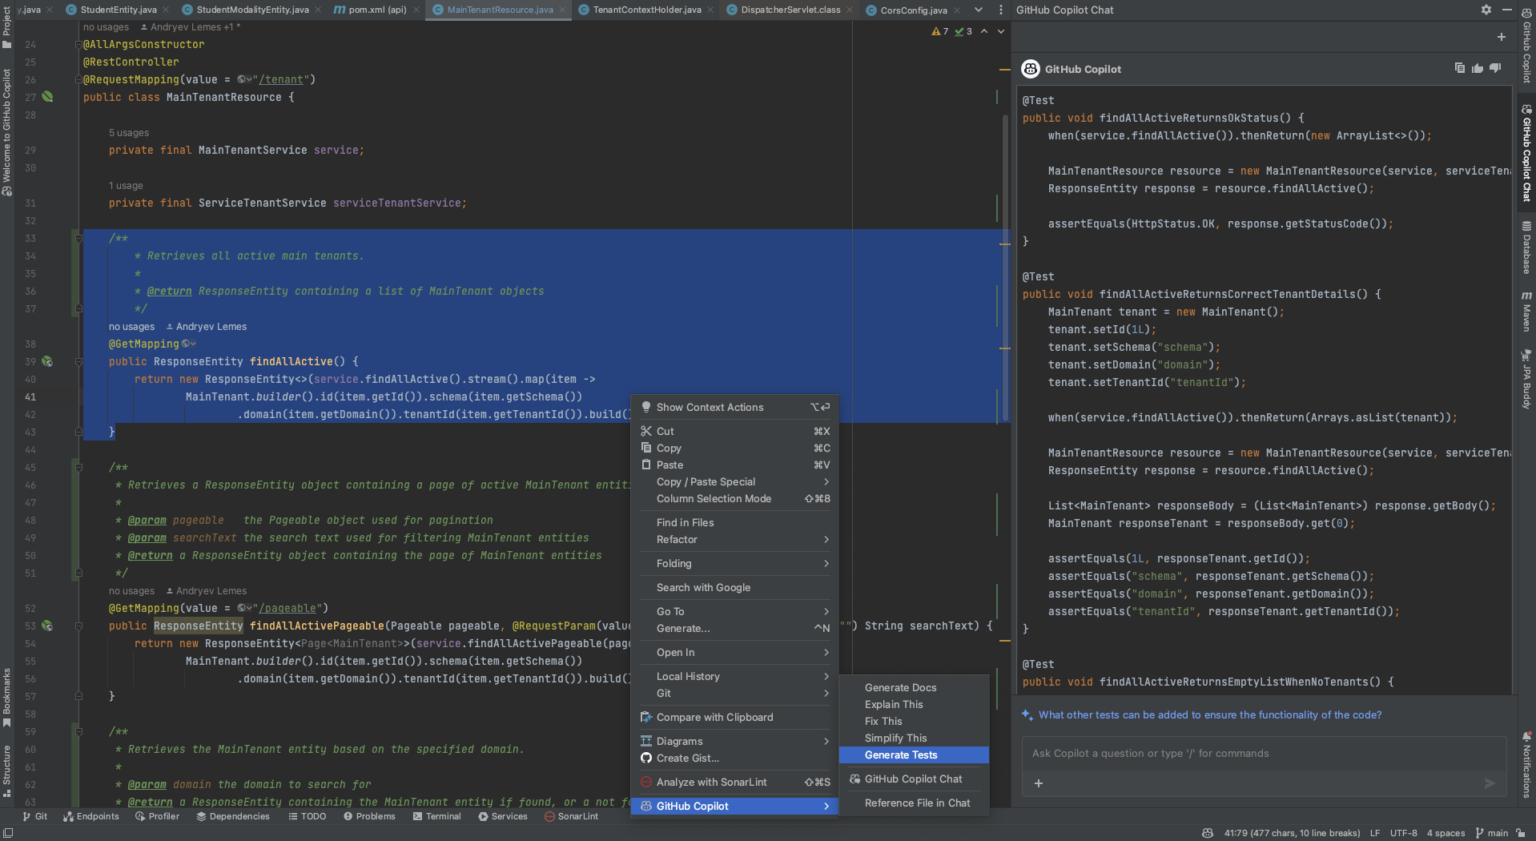Click warnings count indicator in editor
1536x841 pixels.
pyautogui.click(x=940, y=31)
